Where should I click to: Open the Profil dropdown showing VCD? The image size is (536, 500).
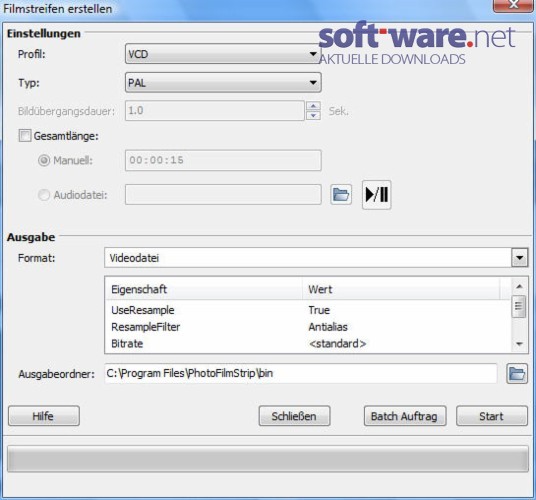[223, 54]
